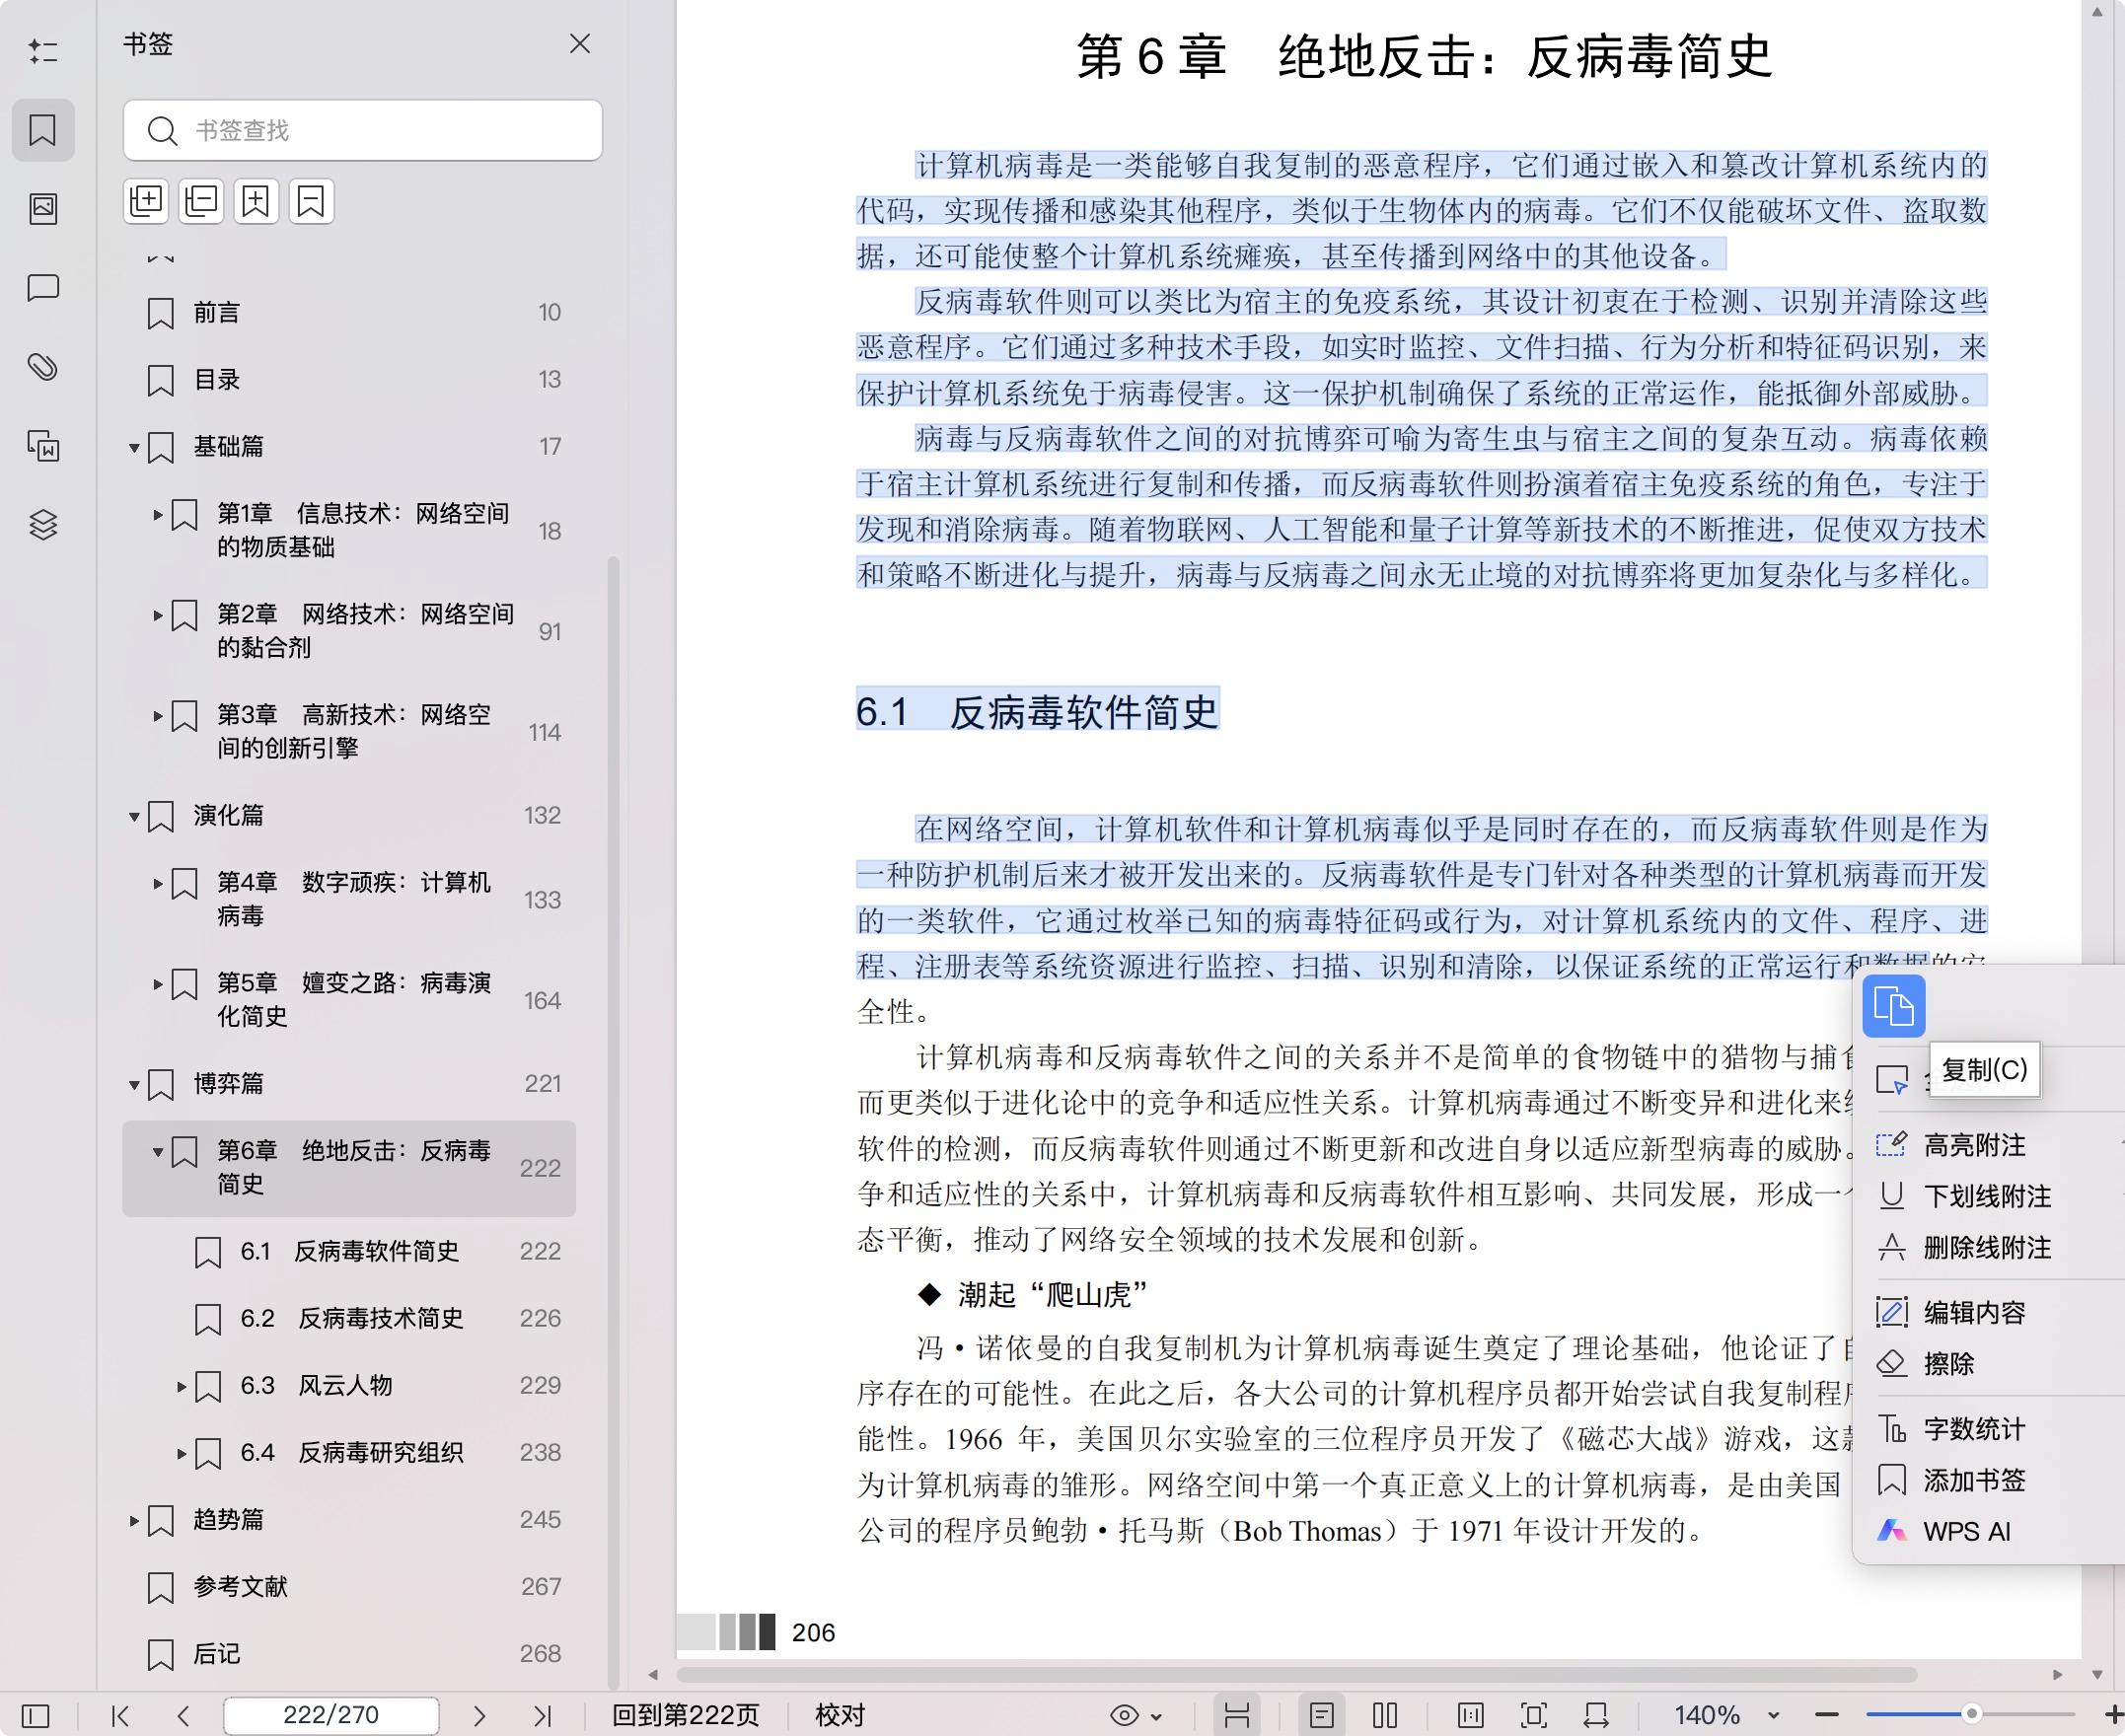Click the zoom out minus button
Screen dimensions: 2125x1736
(x=1827, y=1716)
